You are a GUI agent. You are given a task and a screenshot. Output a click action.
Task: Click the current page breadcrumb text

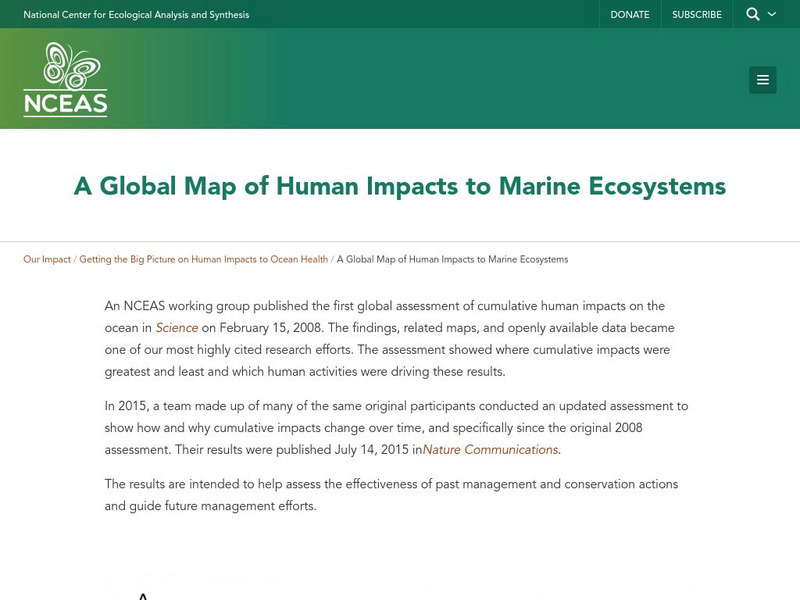pos(452,259)
